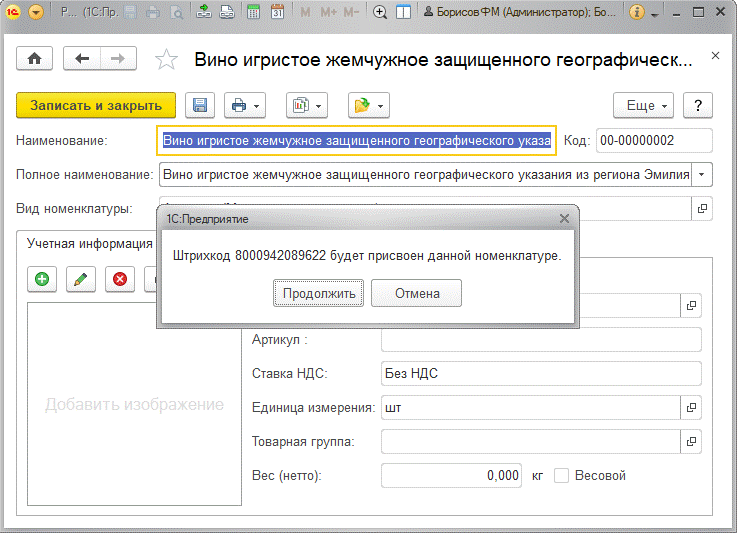
Task: Click the get link icon in title bar
Action: 204,12
